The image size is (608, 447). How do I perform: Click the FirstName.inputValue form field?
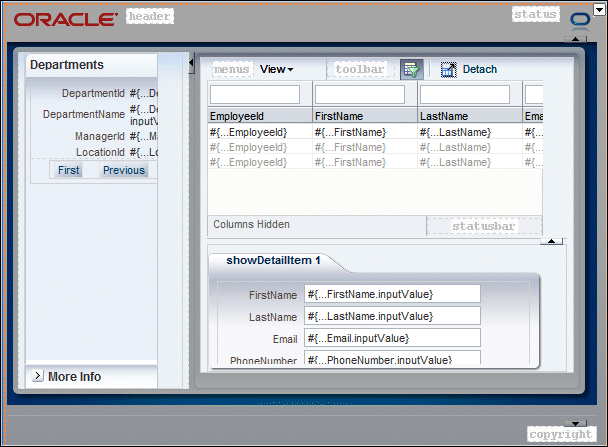click(x=392, y=294)
